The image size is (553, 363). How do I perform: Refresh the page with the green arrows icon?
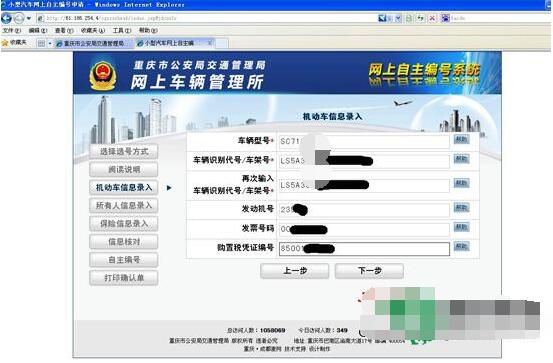click(x=420, y=18)
